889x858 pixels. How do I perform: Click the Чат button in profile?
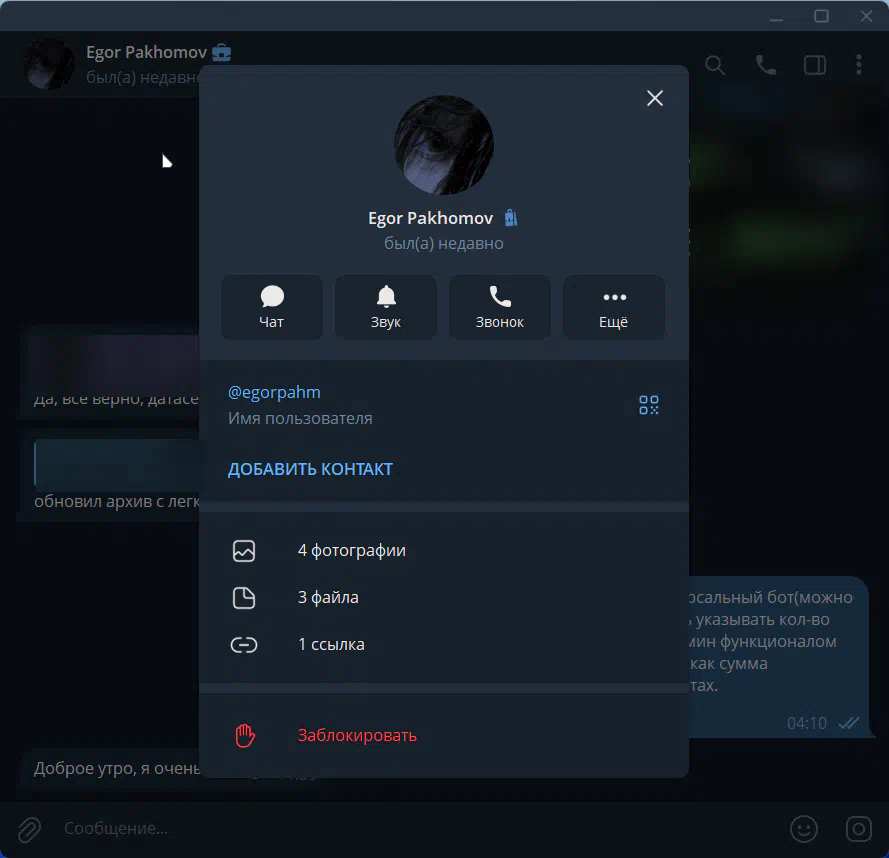[272, 307]
